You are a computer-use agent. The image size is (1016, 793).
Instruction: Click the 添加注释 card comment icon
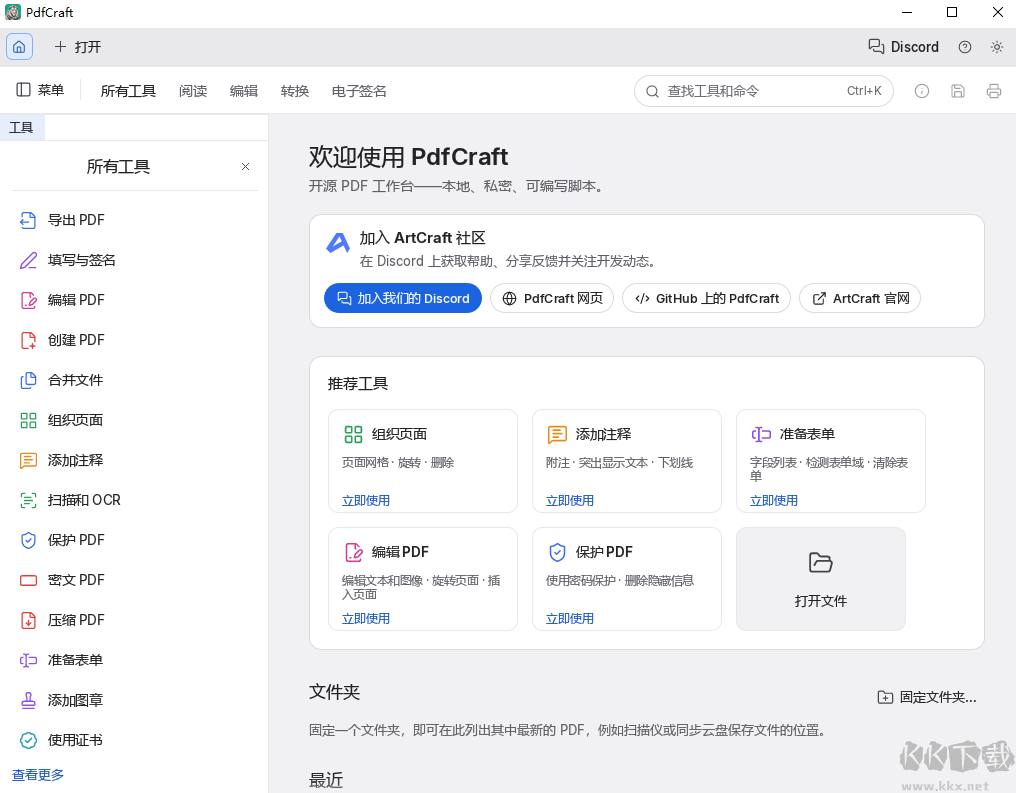557,434
